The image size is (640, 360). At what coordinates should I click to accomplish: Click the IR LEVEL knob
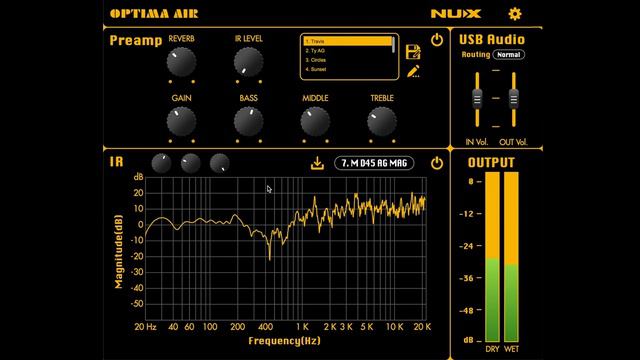click(x=248, y=62)
